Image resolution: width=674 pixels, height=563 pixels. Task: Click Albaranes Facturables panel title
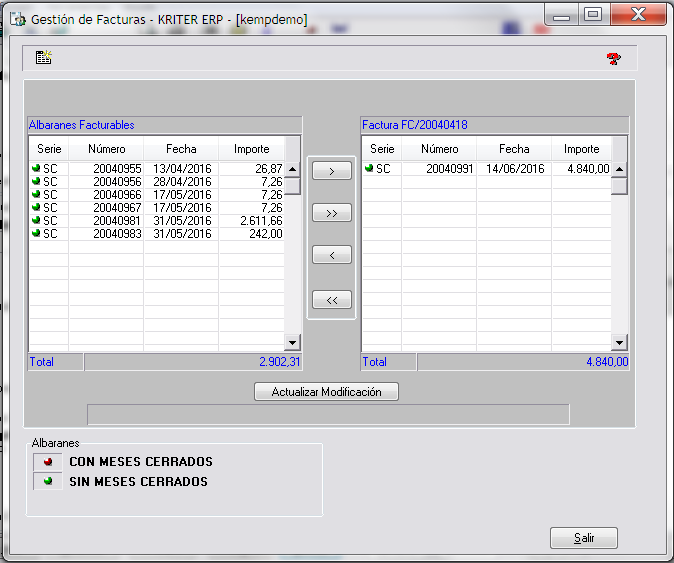[82, 125]
